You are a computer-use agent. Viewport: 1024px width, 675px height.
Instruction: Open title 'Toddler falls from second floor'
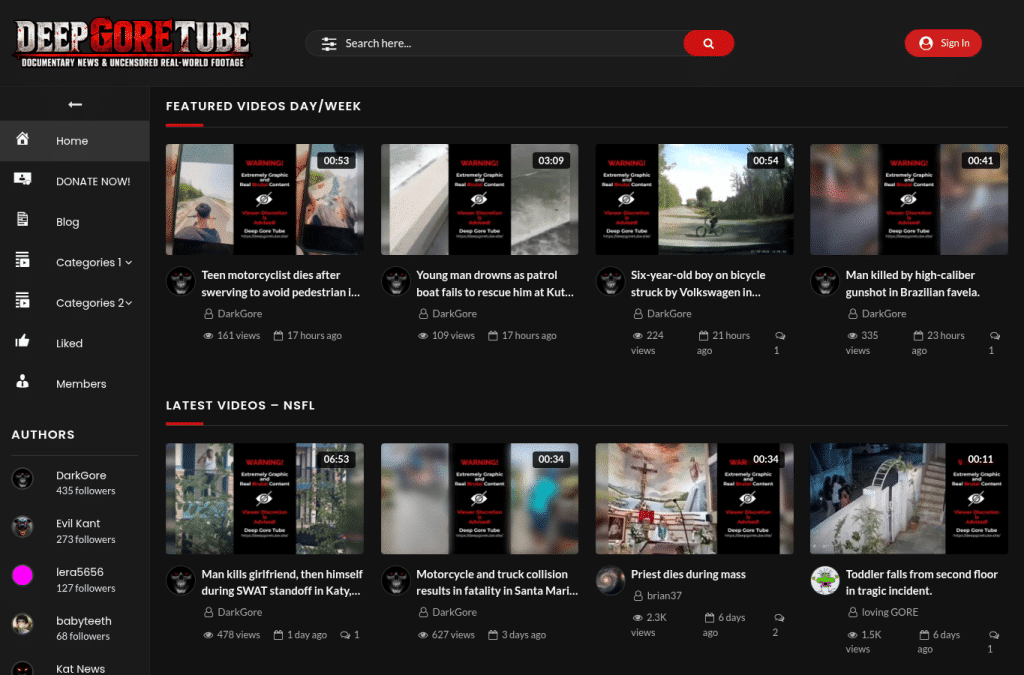click(x=921, y=582)
